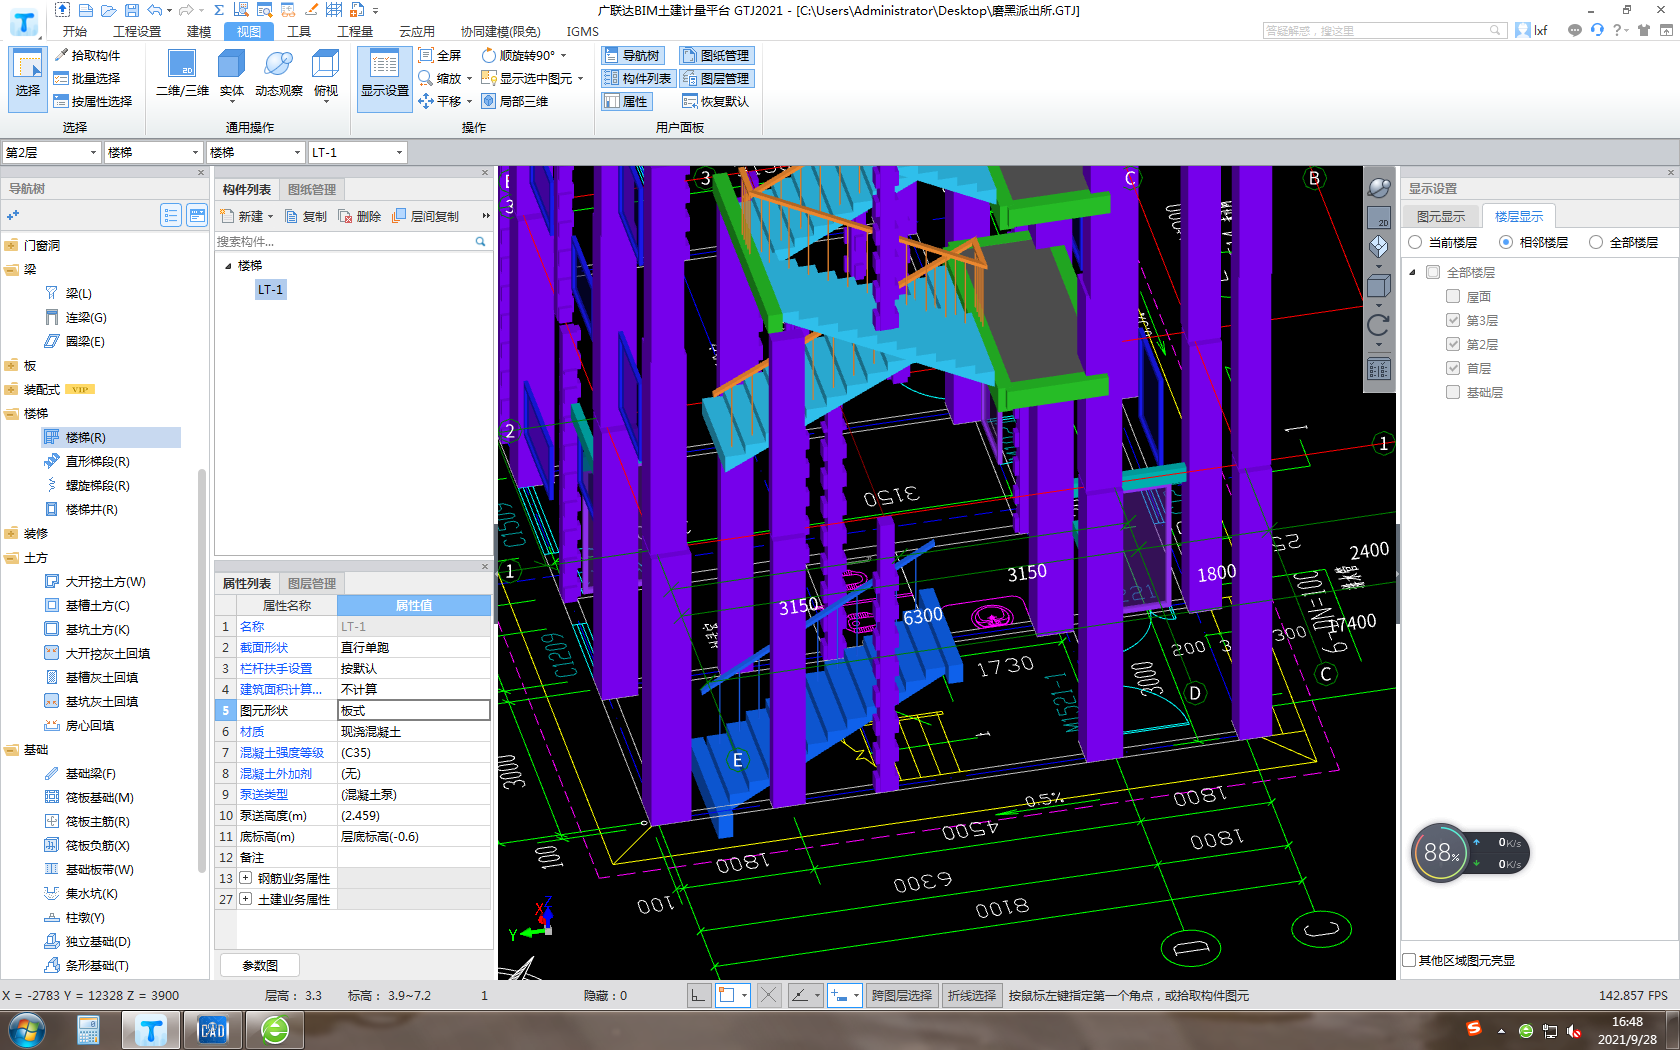1680x1050 pixels.
Task: Toggle the 导航树 navigation tree panel
Action: pos(631,55)
